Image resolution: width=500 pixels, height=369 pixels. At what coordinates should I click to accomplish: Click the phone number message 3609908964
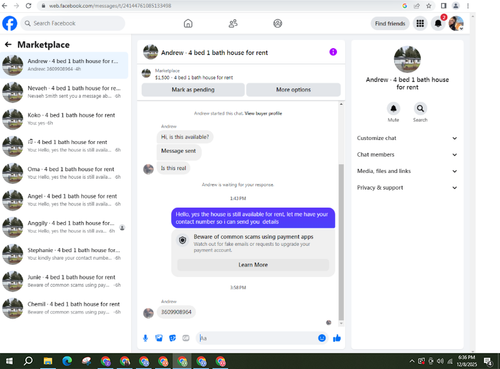(176, 312)
